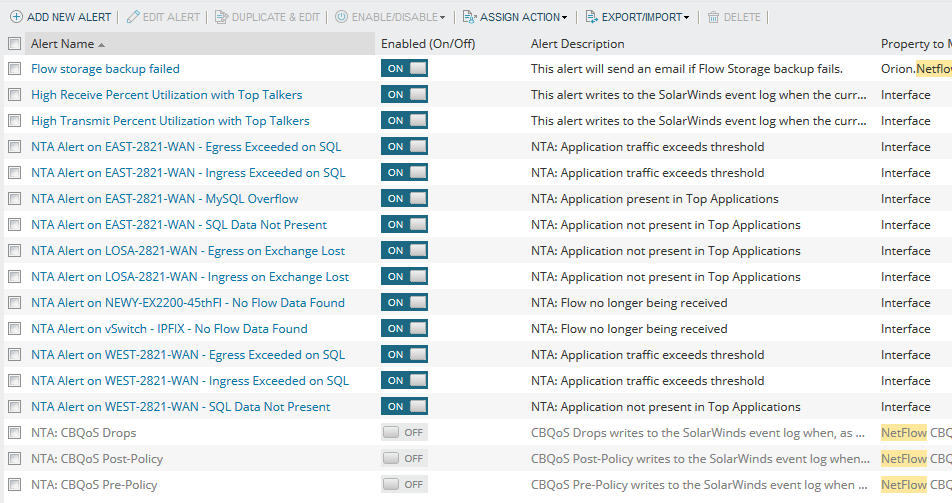Click the Delete trash icon

[713, 17]
